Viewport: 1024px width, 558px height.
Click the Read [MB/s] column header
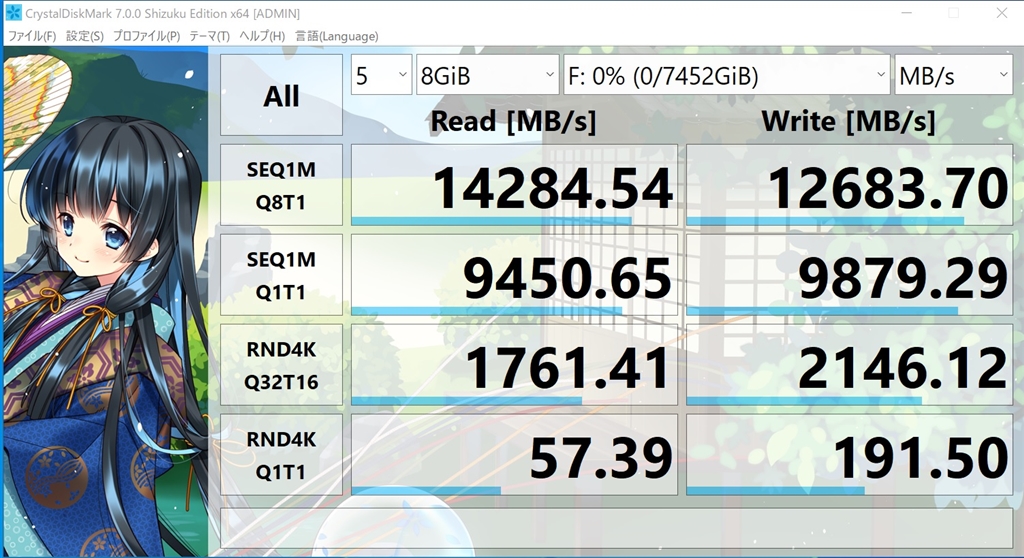click(x=513, y=122)
